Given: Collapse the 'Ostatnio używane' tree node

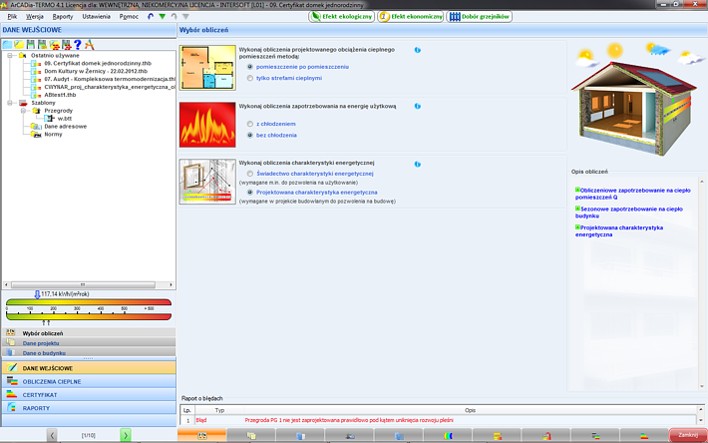Looking at the screenshot, I should tap(9, 55).
